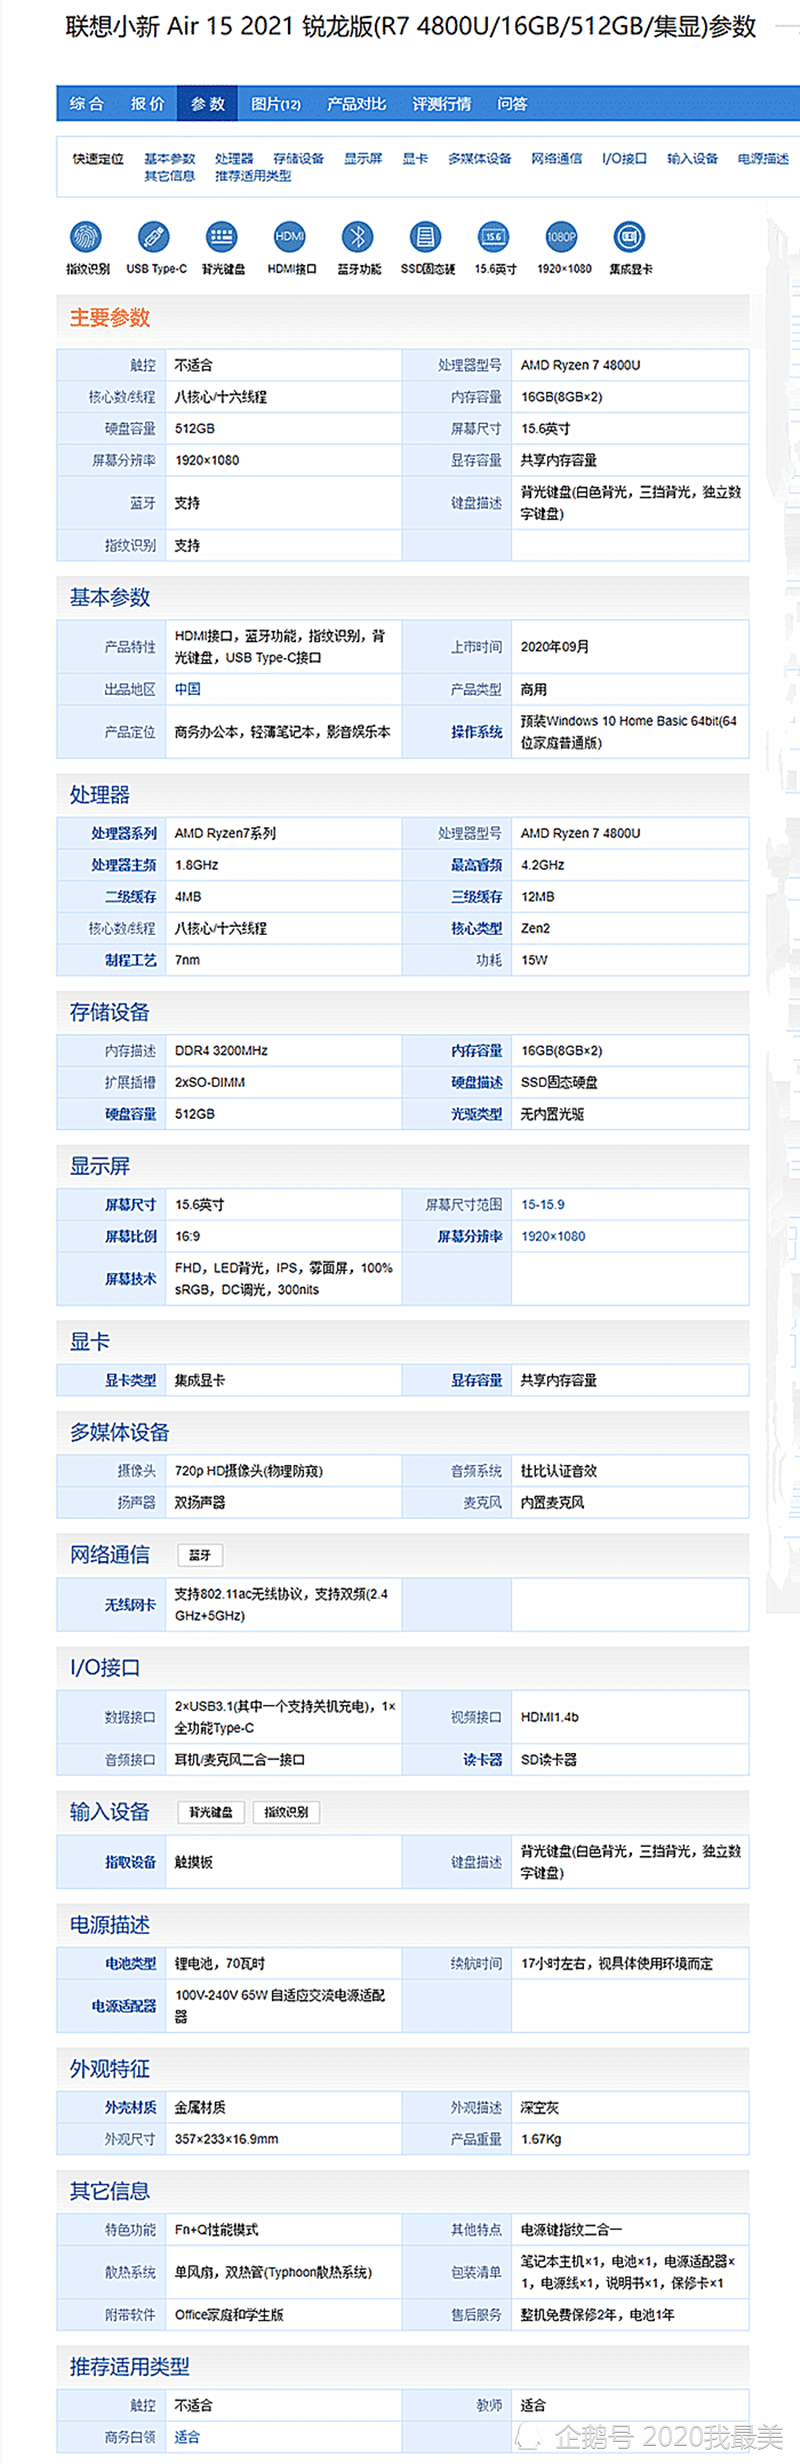Click the SSD固态硬盘 feature icon
The height and width of the screenshot is (2464, 800).
pyautogui.click(x=426, y=237)
